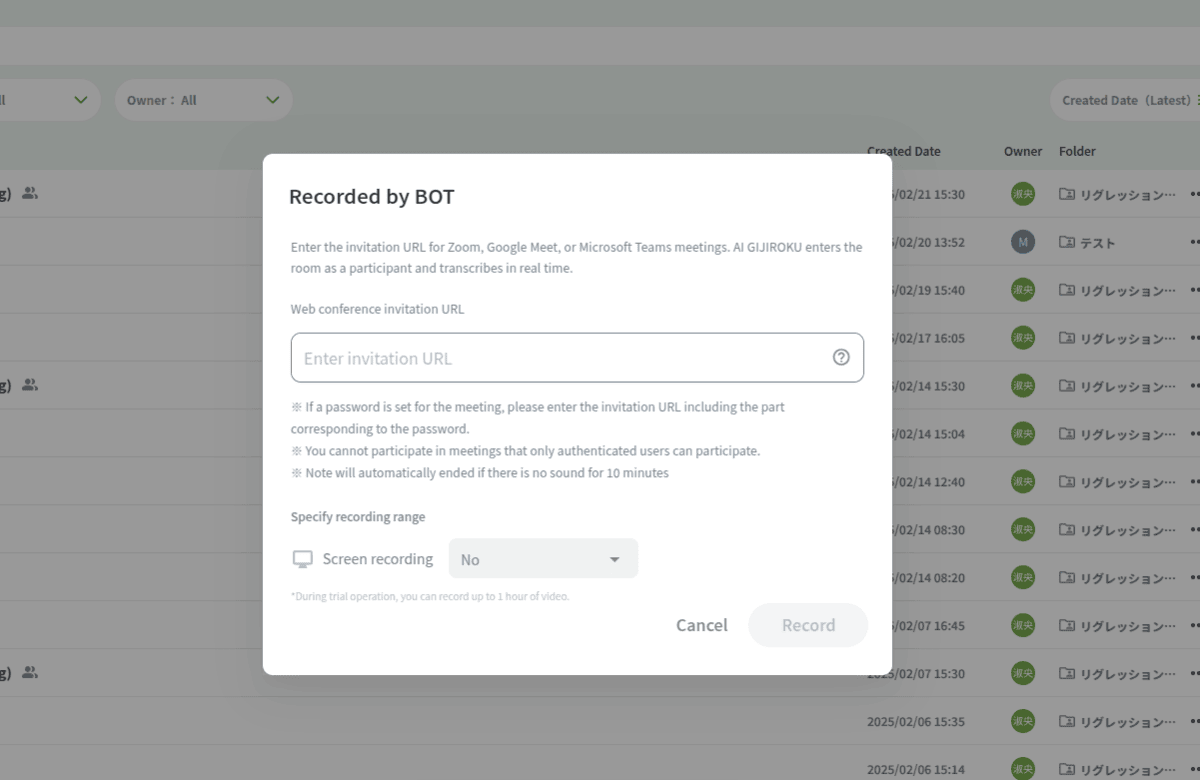This screenshot has width=1200, height=780.
Task: Open the Created Date (Latest) sort dropdown
Action: point(1126,100)
